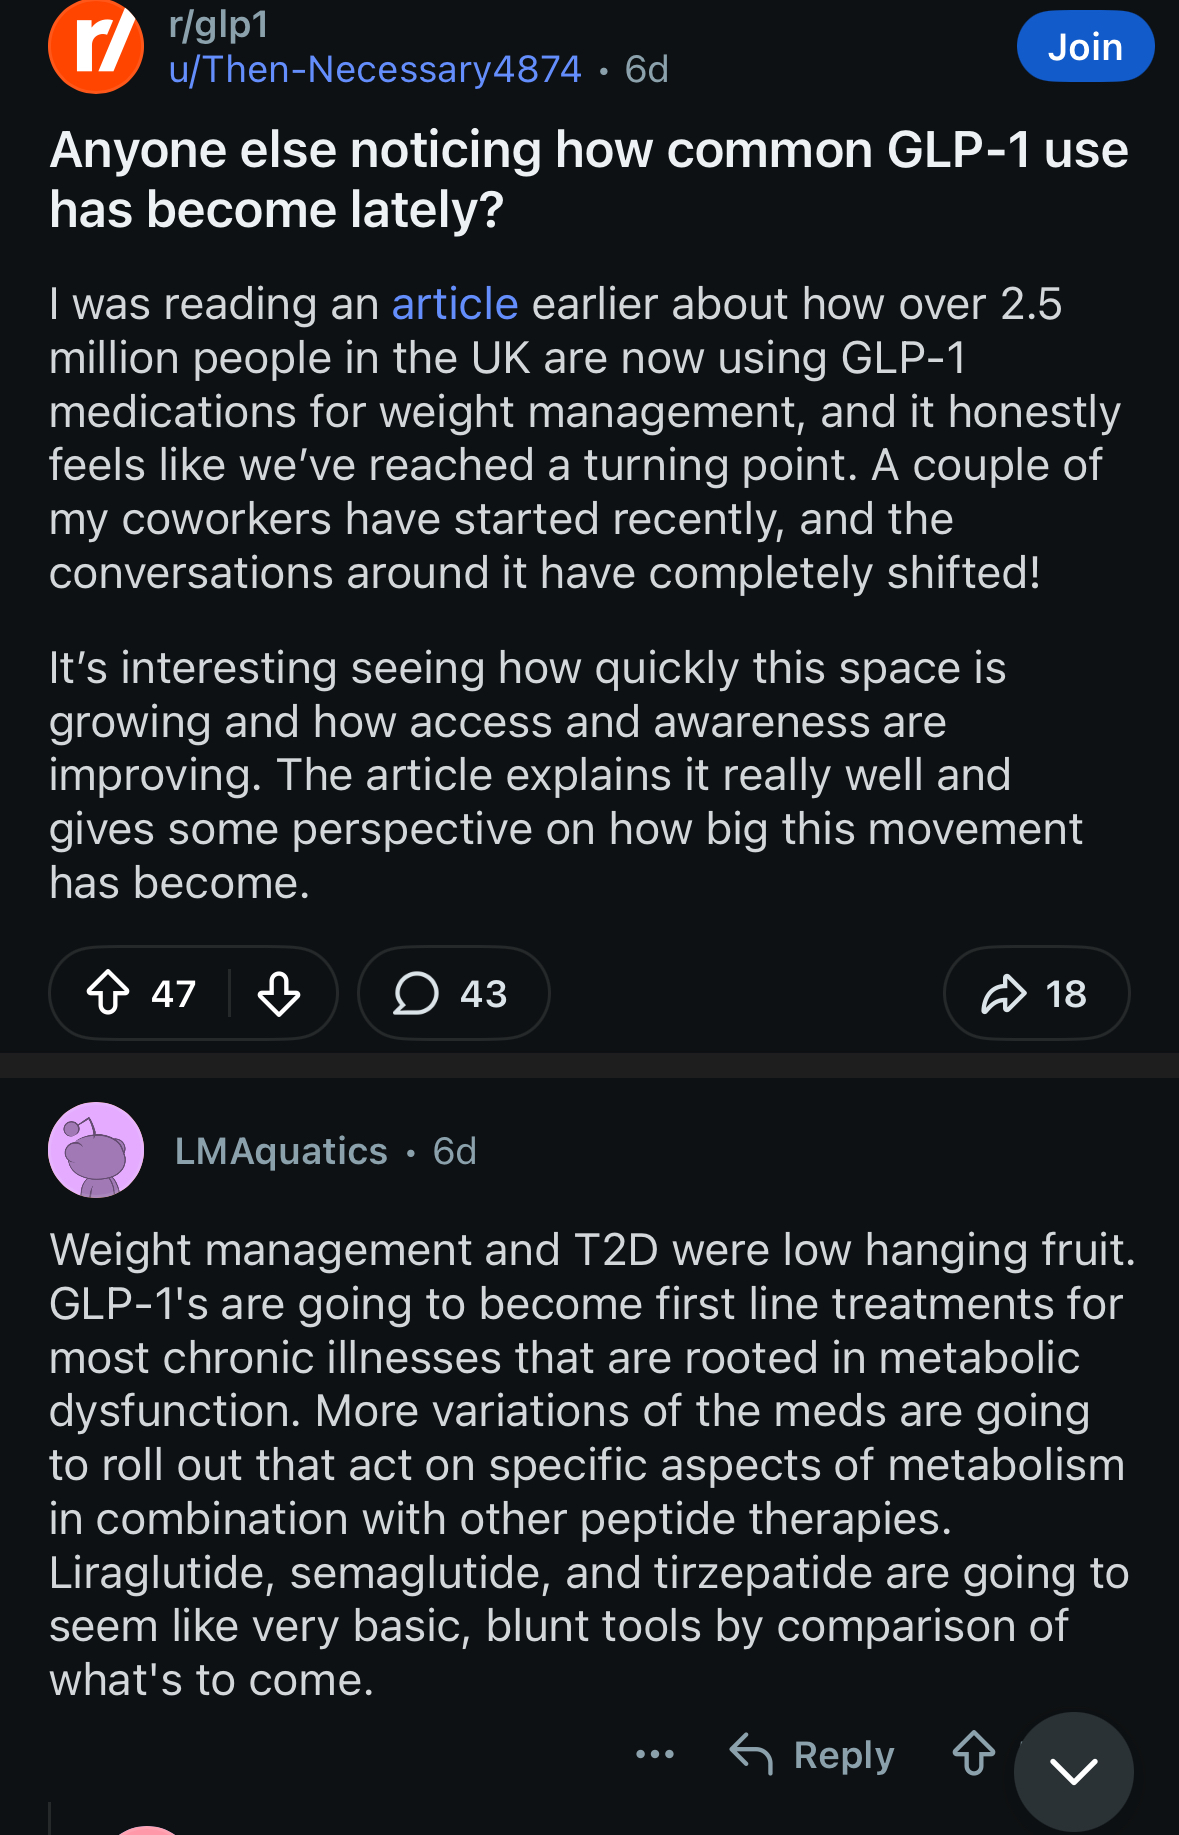Upvote LMAquatics' comment
Viewport: 1179px width, 1835px height.
pyautogui.click(x=973, y=1754)
